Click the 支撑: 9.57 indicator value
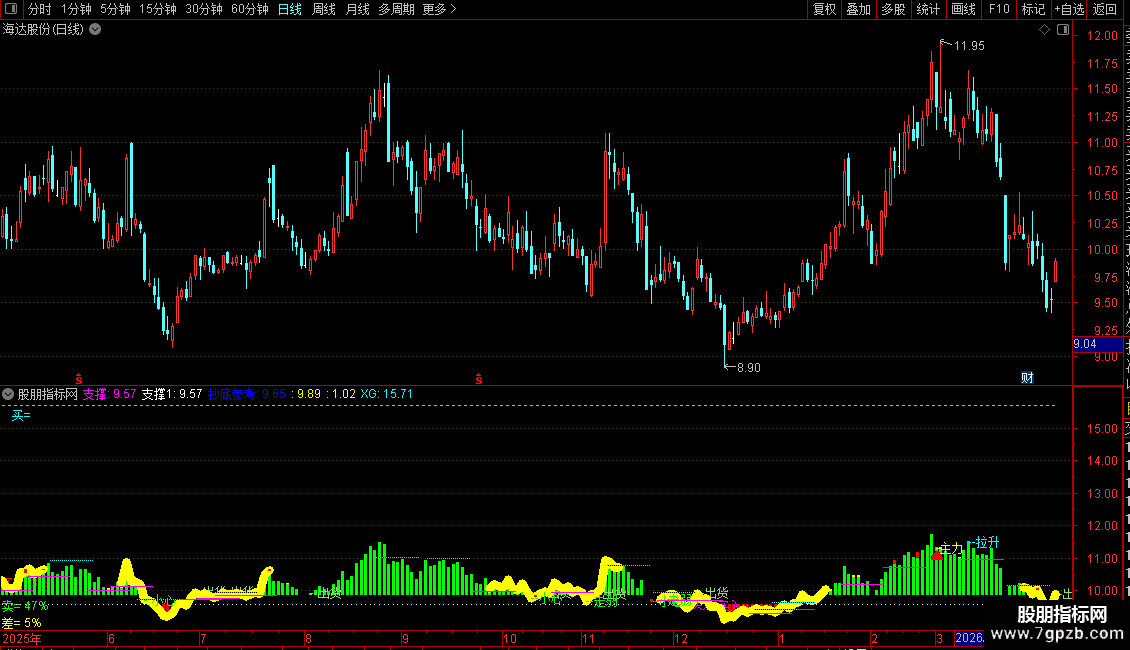Viewport: 1130px width, 650px height. (x=110, y=394)
